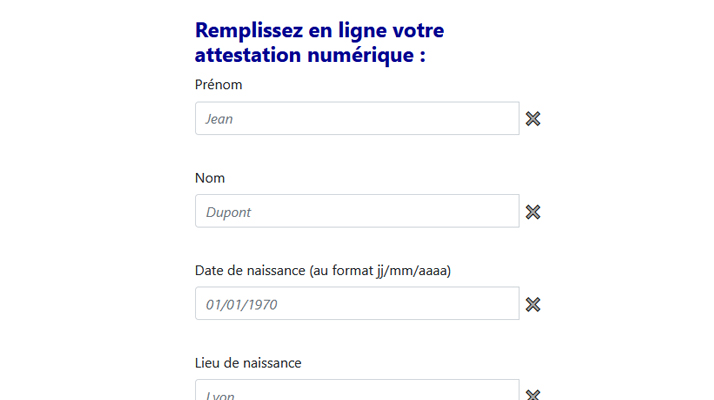Click the Lieu de naissance input field
Viewport: 714px width, 400px height.
(x=357, y=390)
